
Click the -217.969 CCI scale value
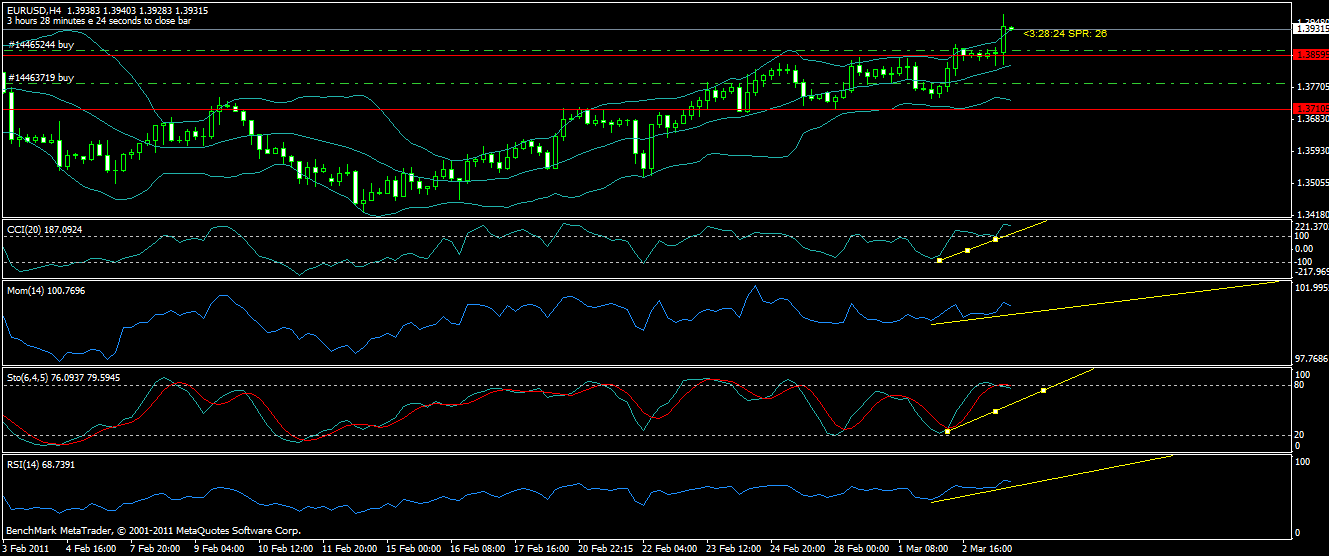coord(1312,271)
